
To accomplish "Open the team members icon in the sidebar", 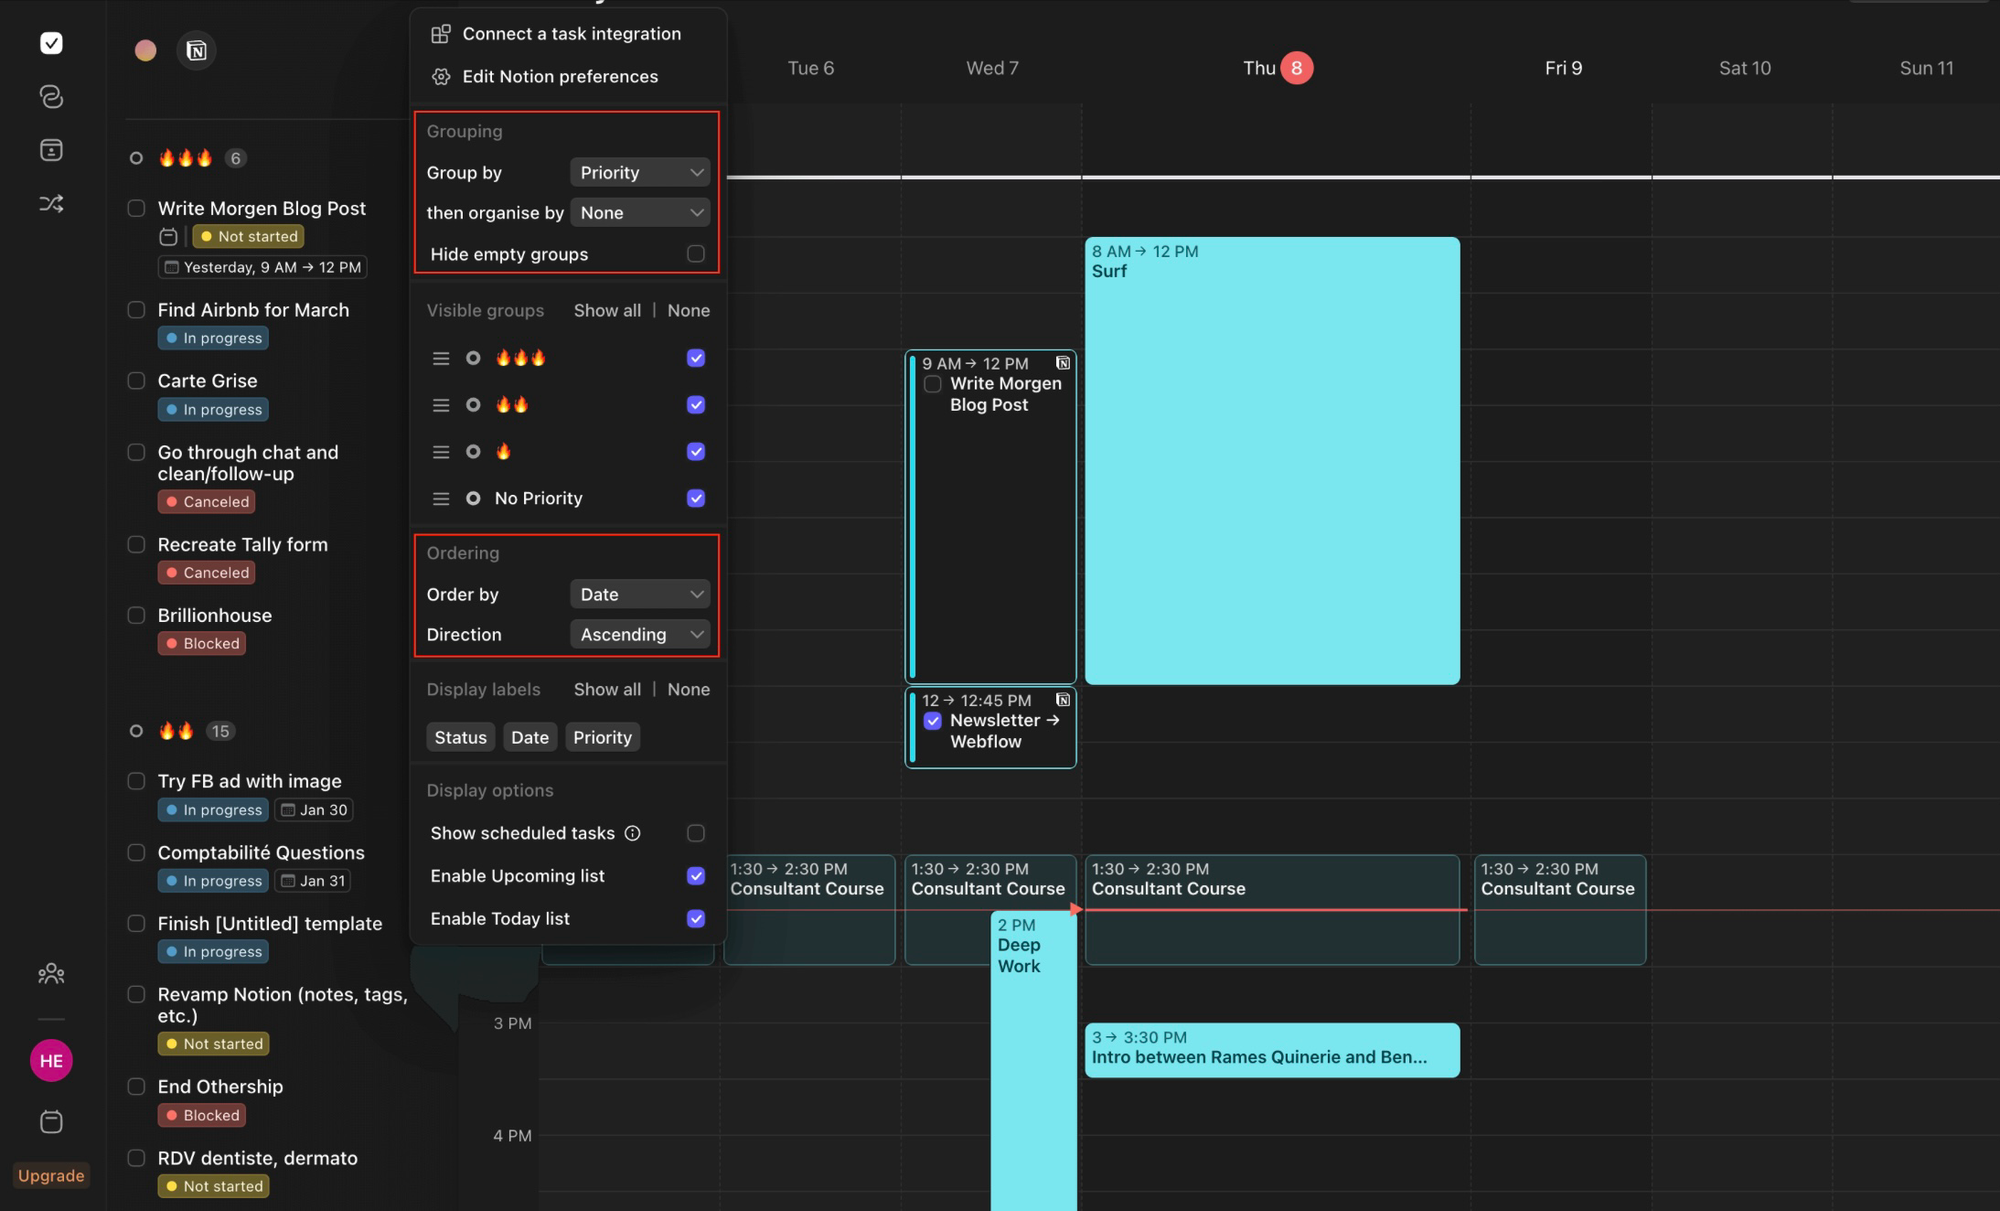I will click(51, 973).
